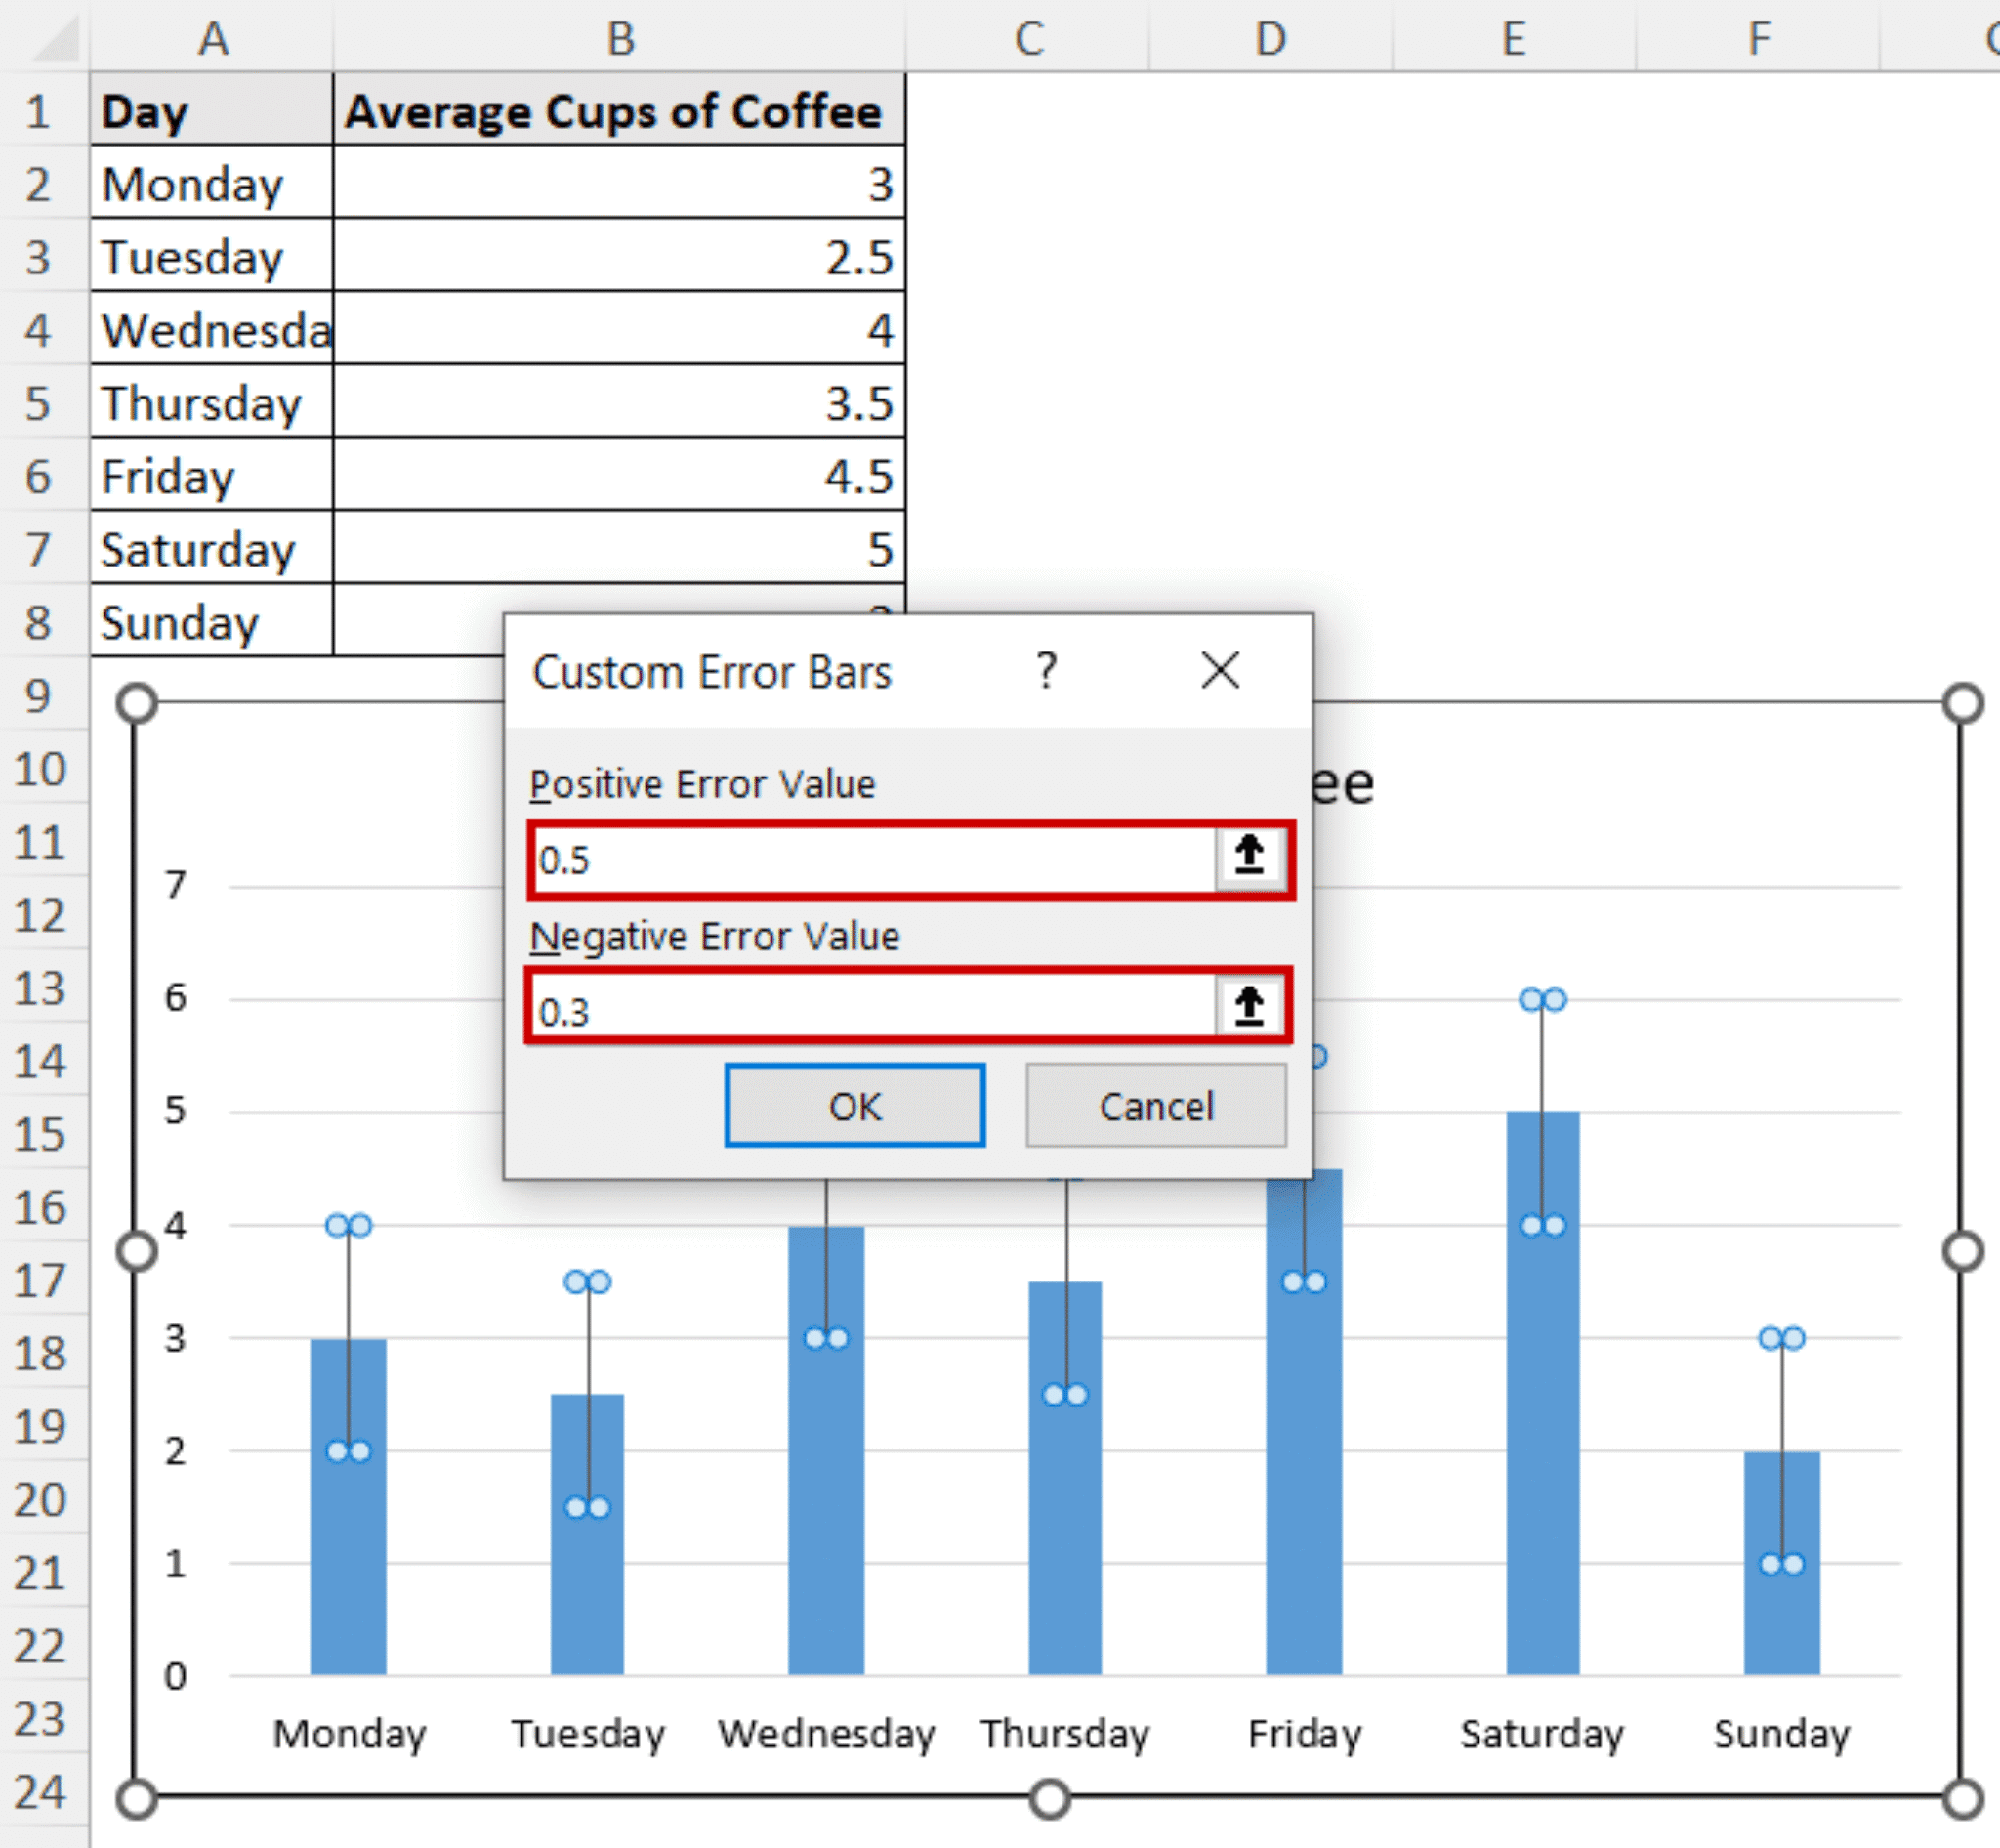Close the Custom Error Bars dialog with the X
This screenshot has width=2000, height=1848.
click(1219, 671)
